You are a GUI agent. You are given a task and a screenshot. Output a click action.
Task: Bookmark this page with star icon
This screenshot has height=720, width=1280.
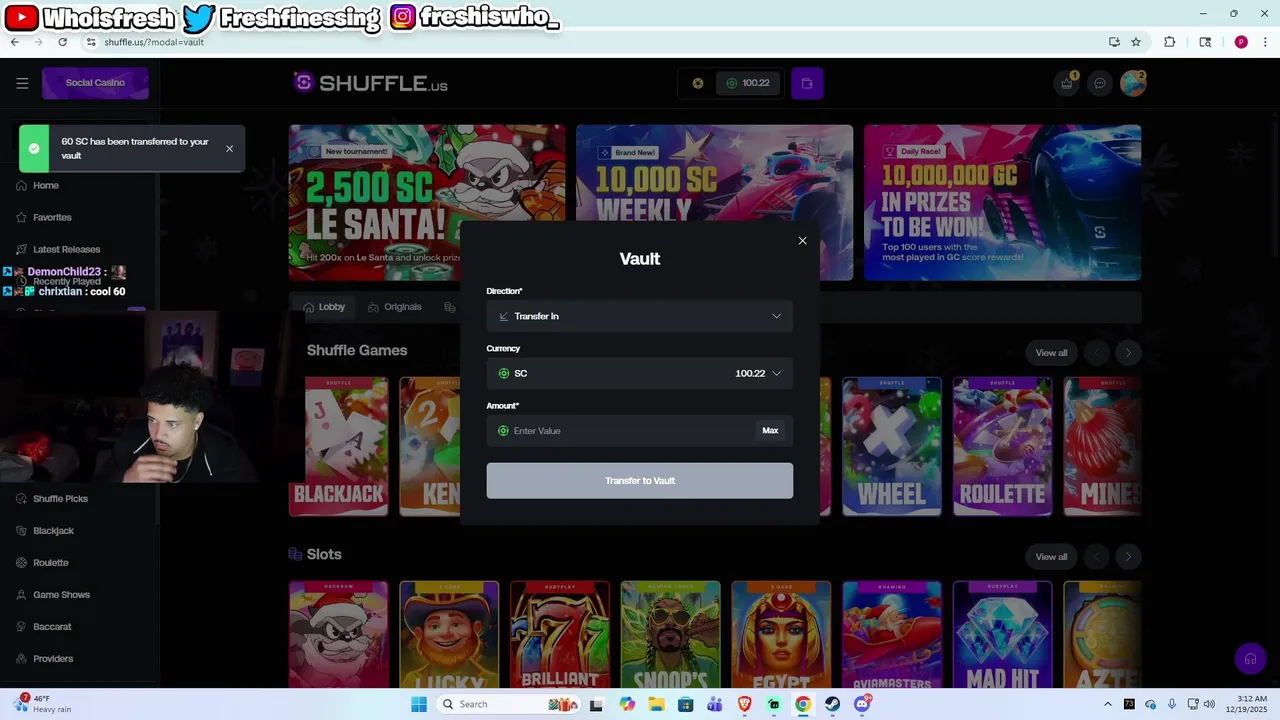[x=1136, y=42]
